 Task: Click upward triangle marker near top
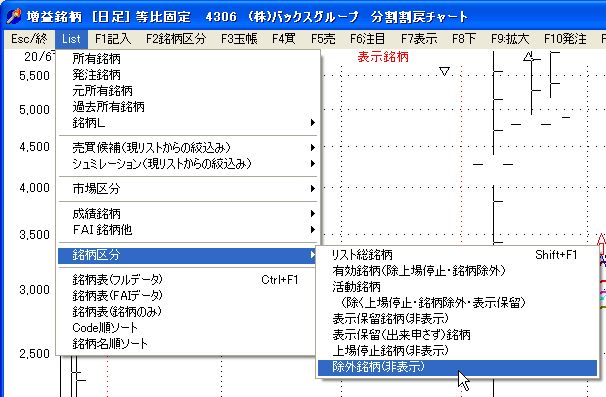point(528,56)
